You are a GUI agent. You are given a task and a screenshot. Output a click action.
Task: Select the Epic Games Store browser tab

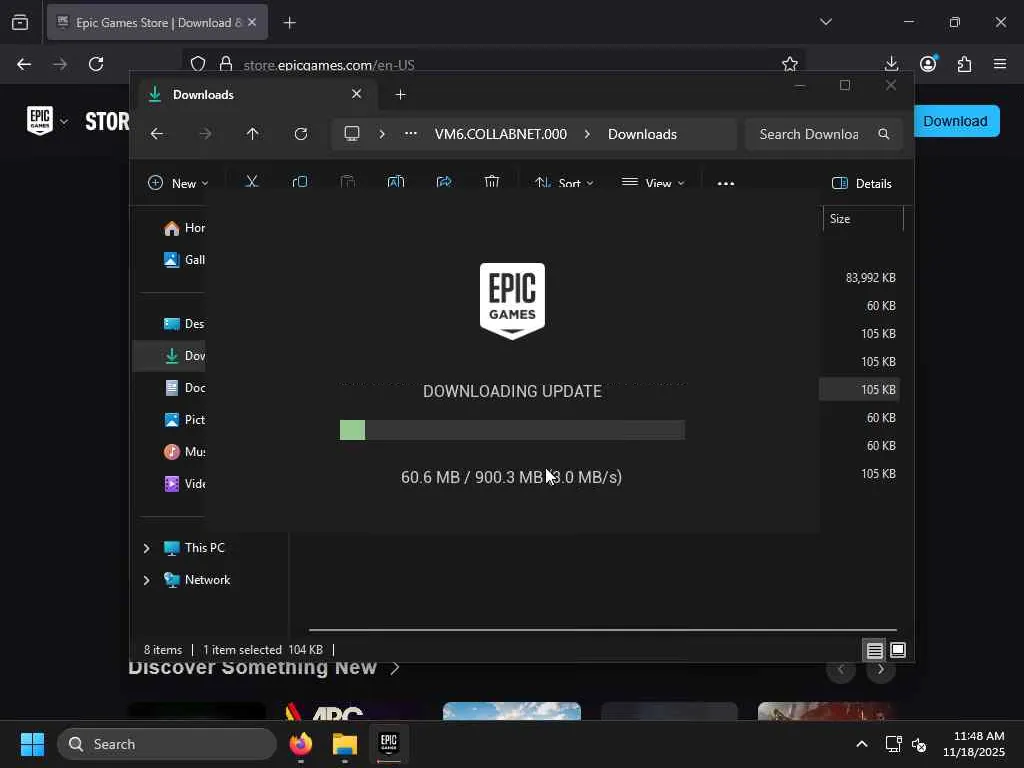click(157, 22)
